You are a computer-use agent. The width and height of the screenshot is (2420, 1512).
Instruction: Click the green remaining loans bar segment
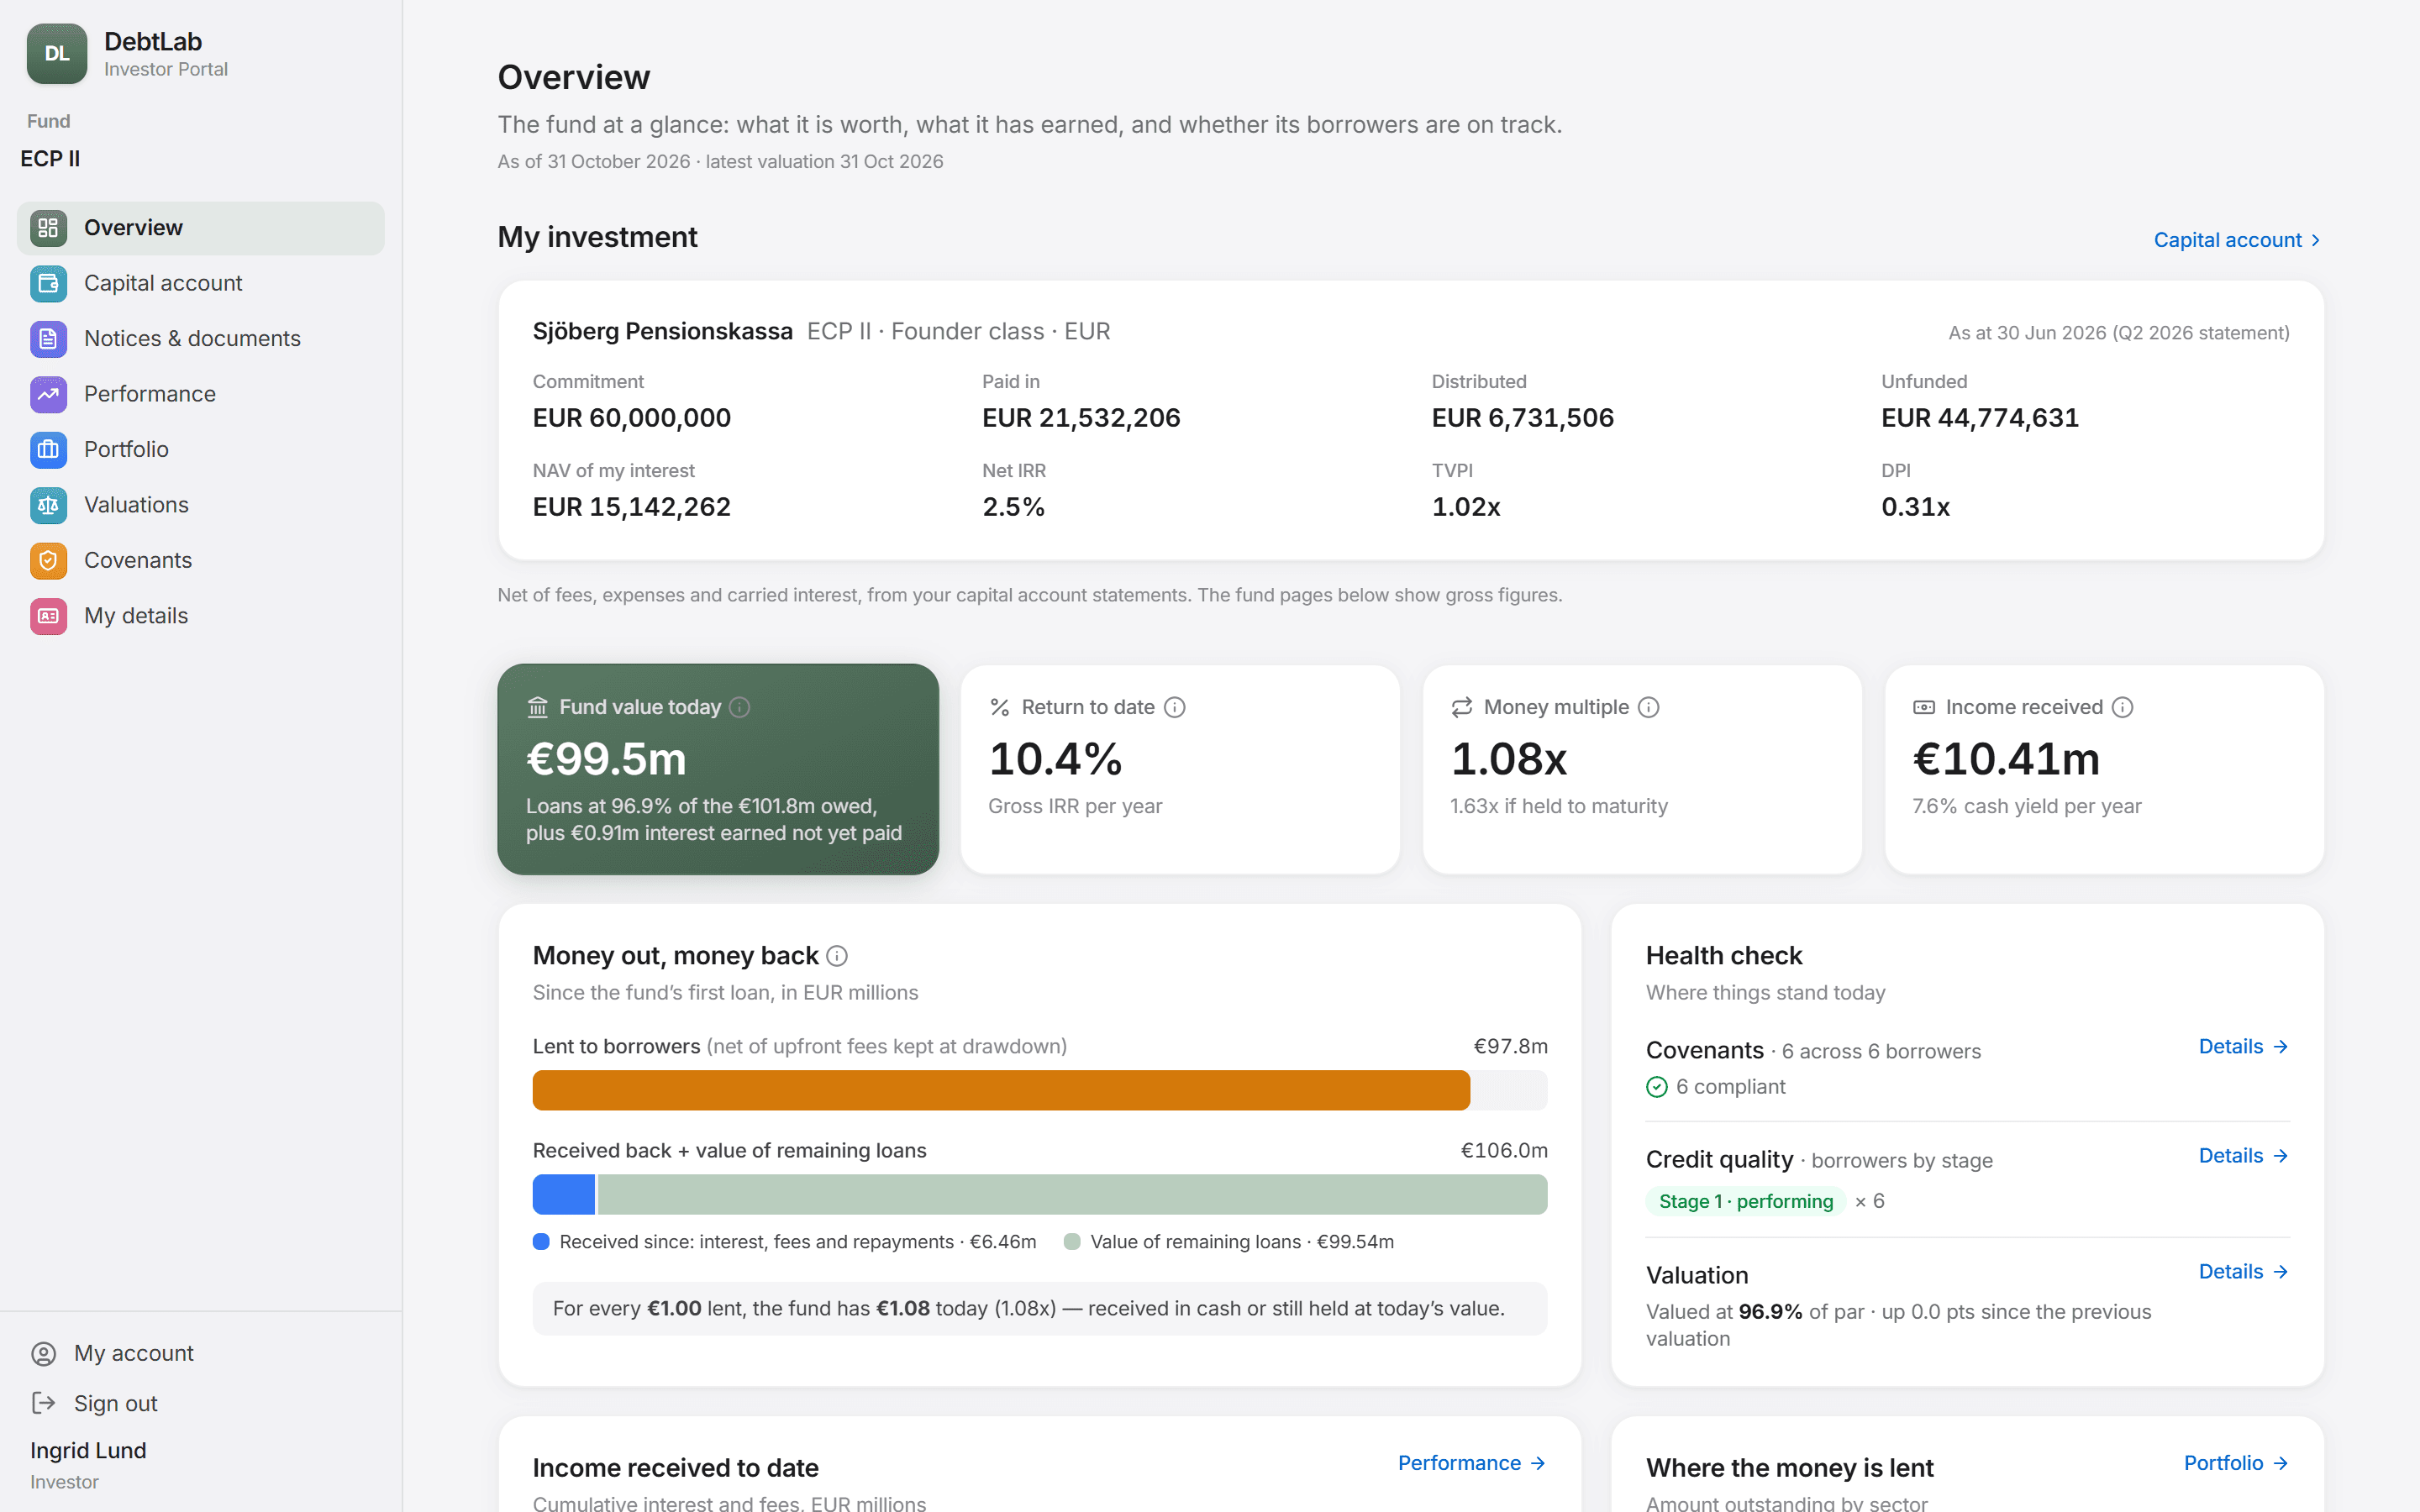pos(1072,1195)
